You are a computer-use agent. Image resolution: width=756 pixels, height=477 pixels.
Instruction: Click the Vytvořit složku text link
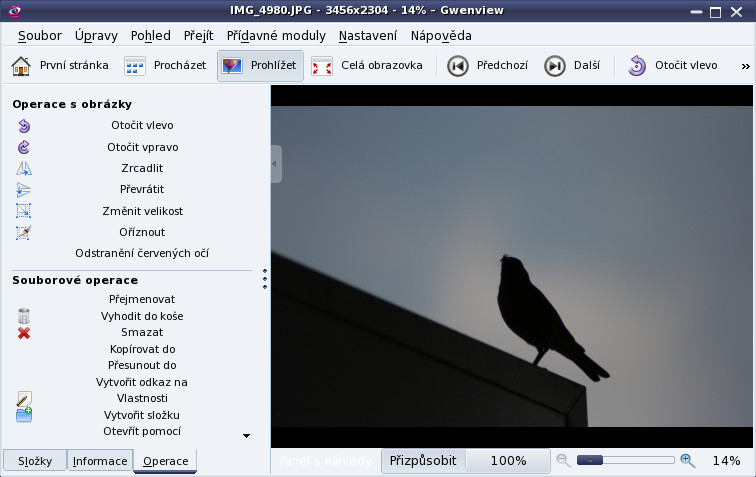pos(142,415)
